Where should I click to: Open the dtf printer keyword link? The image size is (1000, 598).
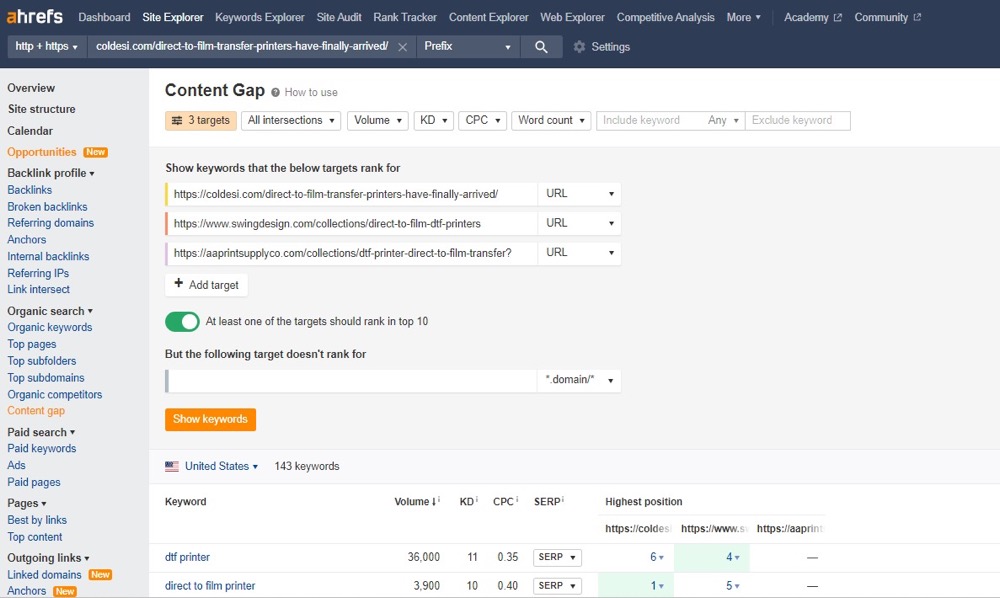pos(187,557)
